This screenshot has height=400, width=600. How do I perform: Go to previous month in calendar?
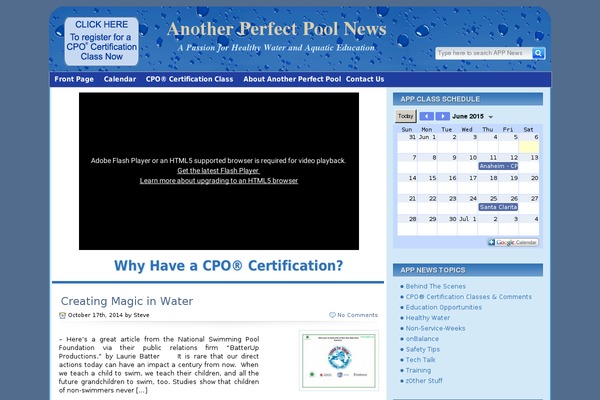(427, 116)
